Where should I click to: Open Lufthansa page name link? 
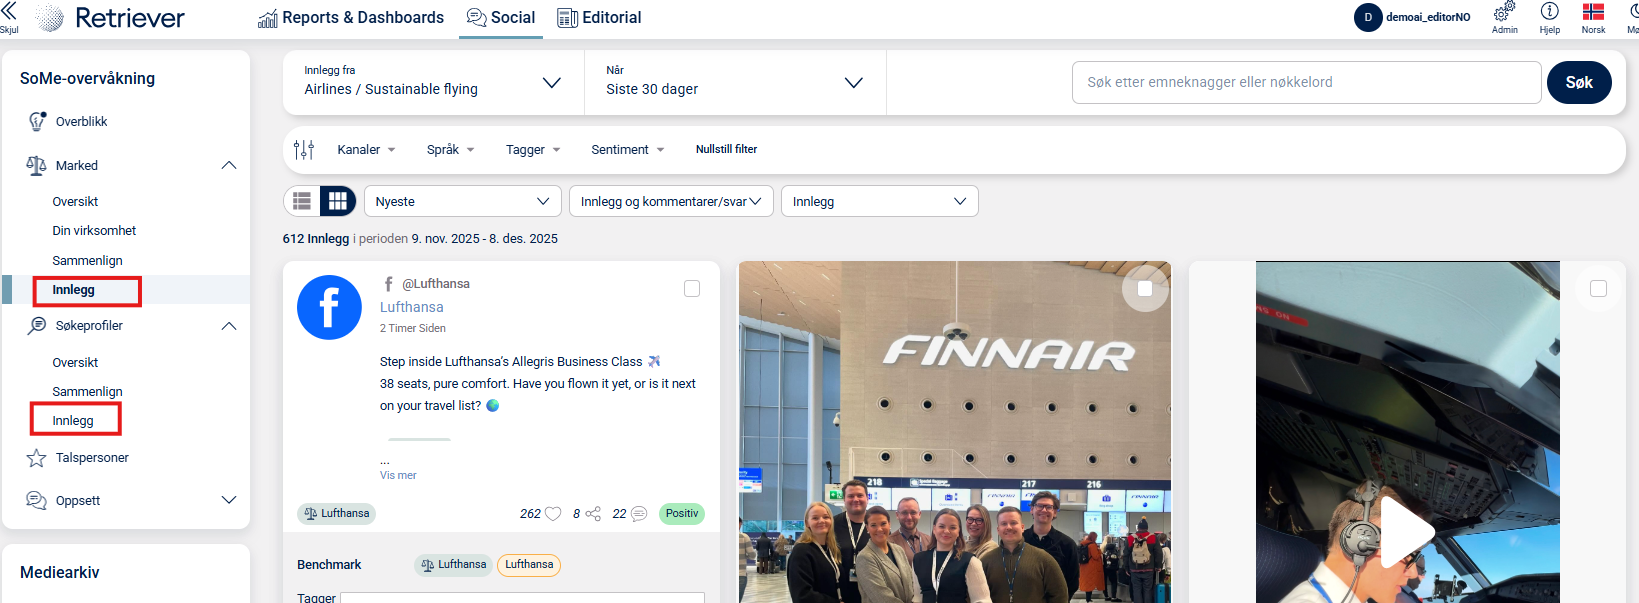click(411, 307)
